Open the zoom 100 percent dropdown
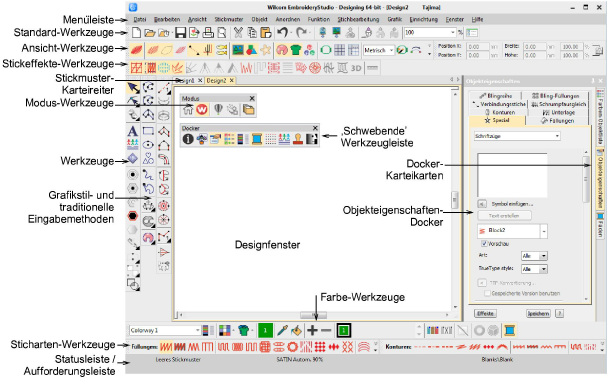Image resolution: width=607 pixels, height=388 pixels. click(x=453, y=33)
